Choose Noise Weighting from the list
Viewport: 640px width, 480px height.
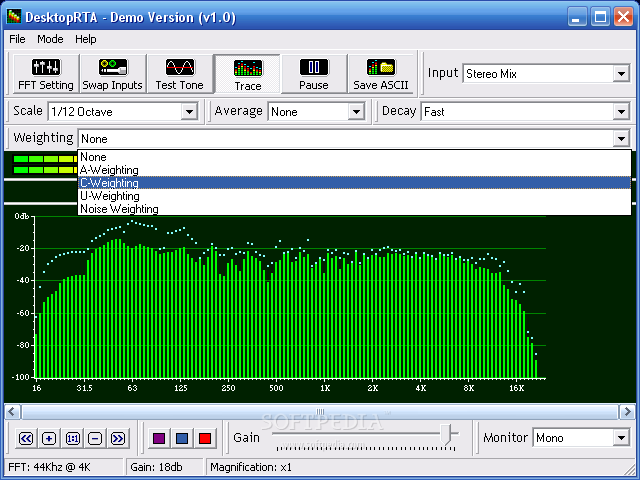[354, 209]
